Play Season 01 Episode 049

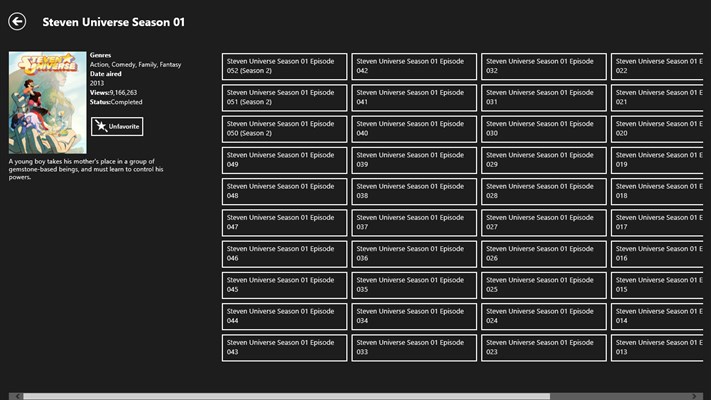(285, 161)
